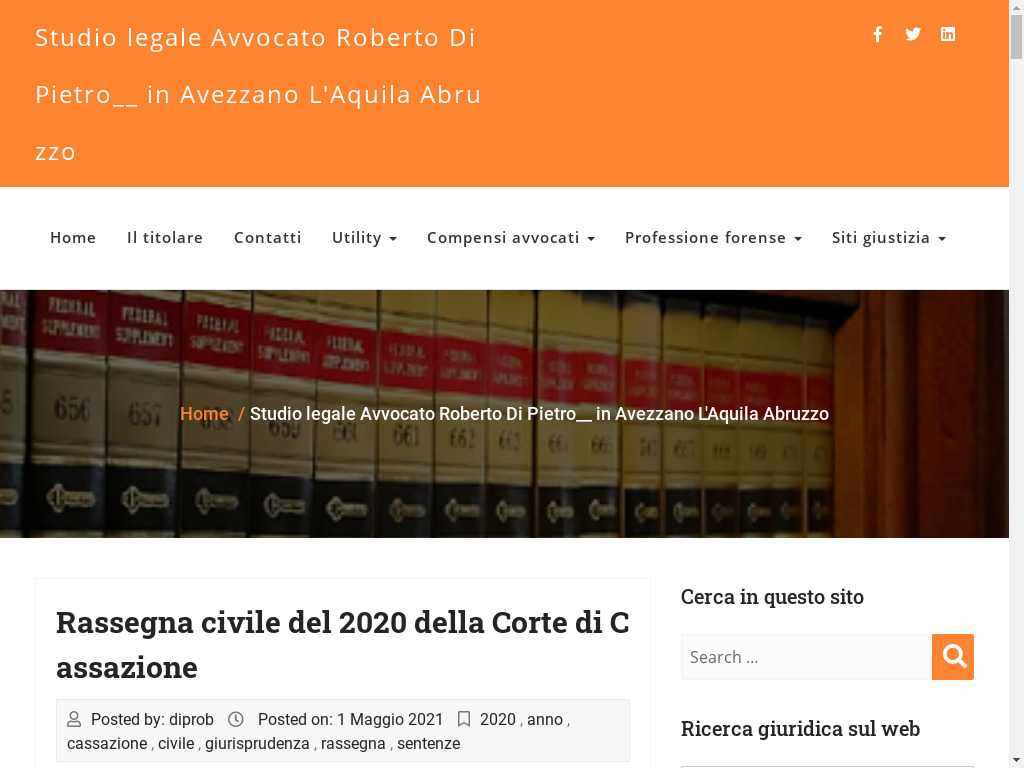Open the Professione forense dropdown

[x=713, y=238]
